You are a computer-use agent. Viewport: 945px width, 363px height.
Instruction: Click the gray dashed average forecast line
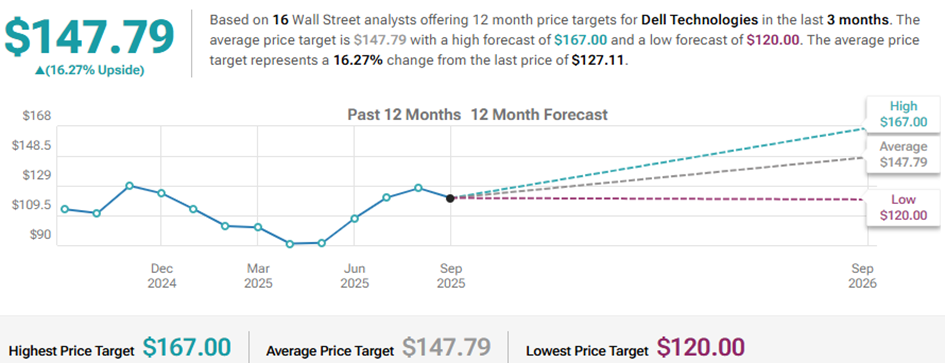click(x=657, y=177)
